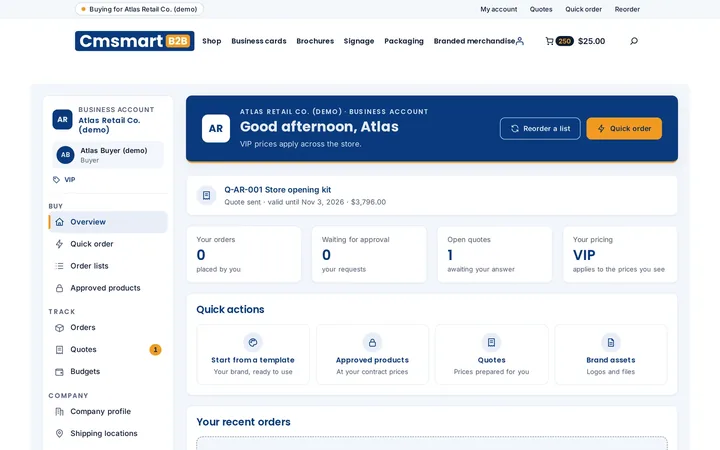Click the Quick actions heading
720x450 pixels.
pos(230,309)
